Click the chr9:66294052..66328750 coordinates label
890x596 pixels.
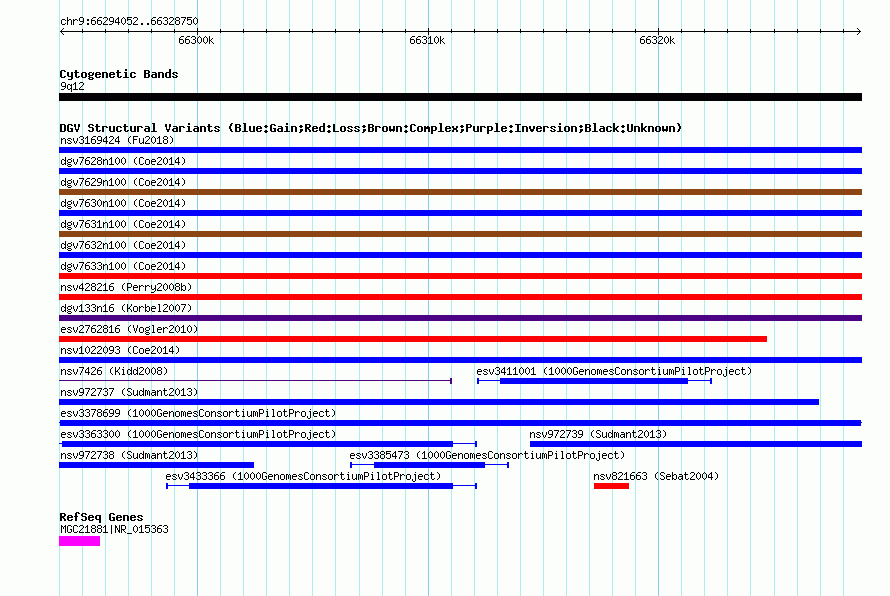click(129, 22)
